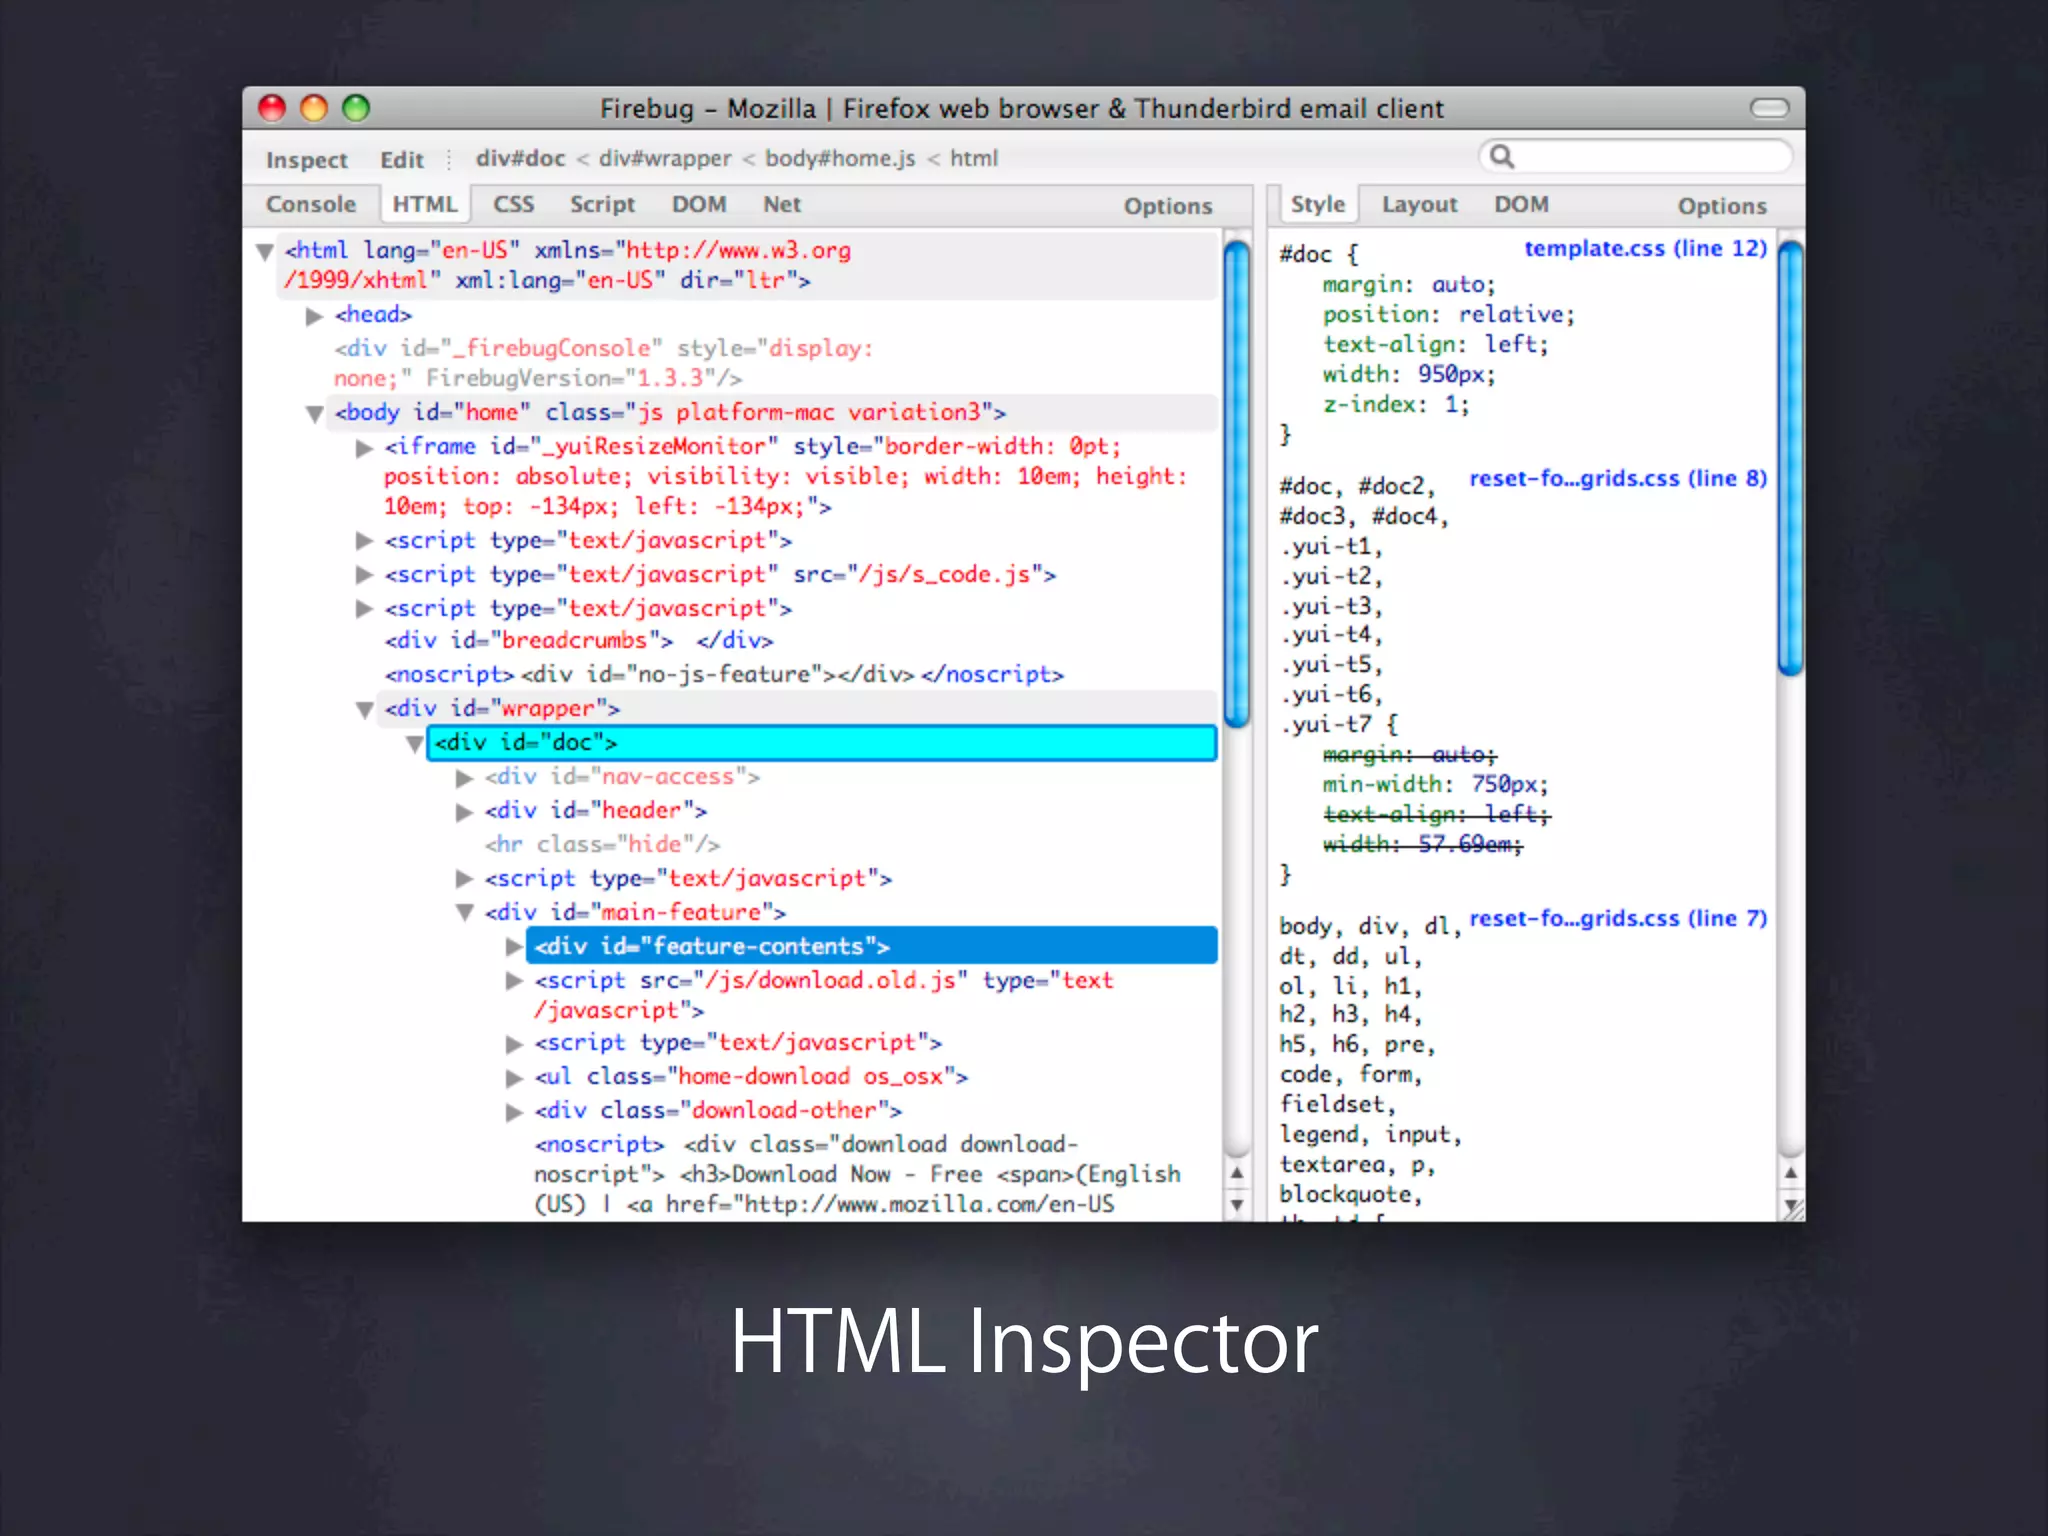Click the green zoom window button
Image resolution: width=2048 pixels, height=1536 pixels.
[x=356, y=108]
